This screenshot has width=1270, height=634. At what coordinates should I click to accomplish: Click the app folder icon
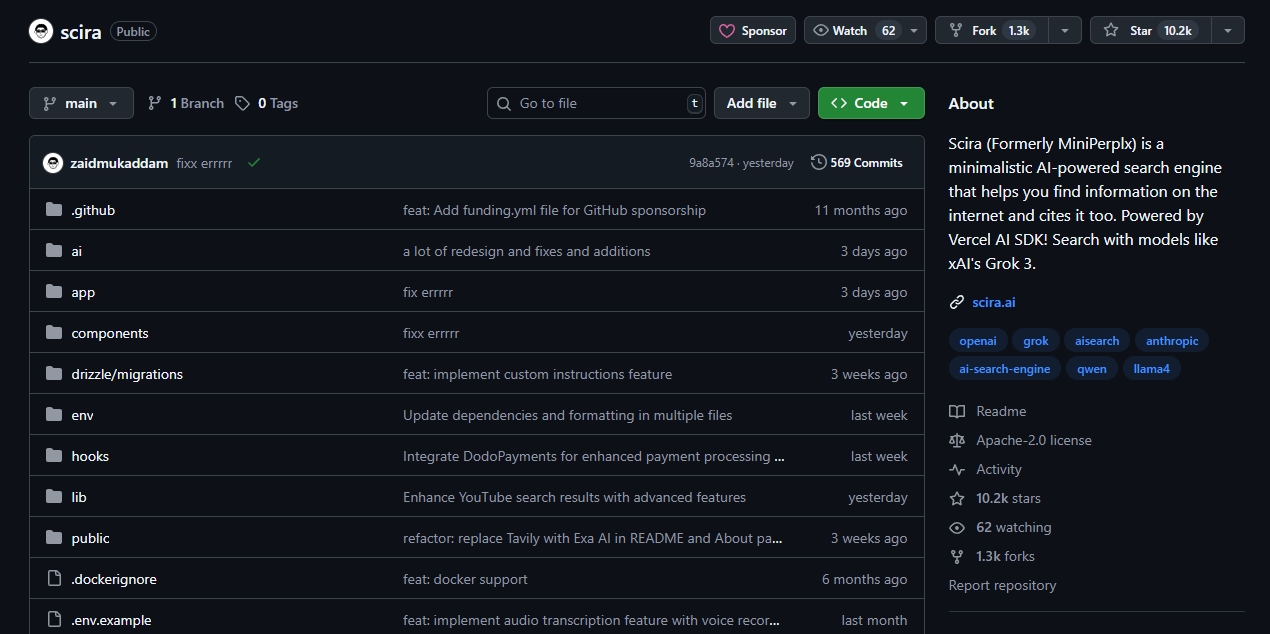pyautogui.click(x=54, y=292)
